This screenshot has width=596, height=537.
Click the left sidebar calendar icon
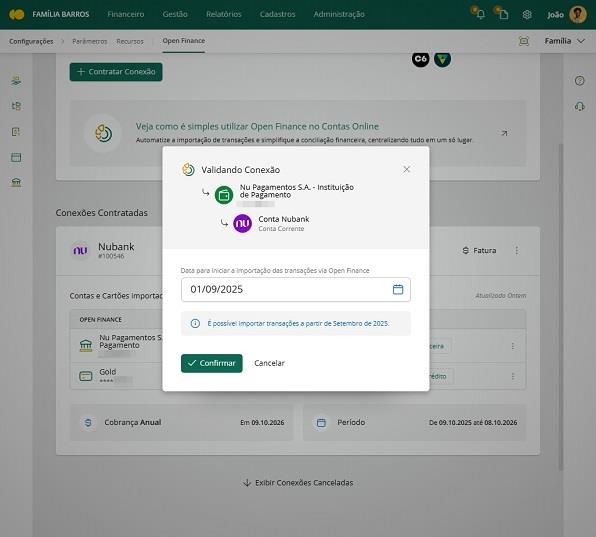pyautogui.click(x=16, y=157)
